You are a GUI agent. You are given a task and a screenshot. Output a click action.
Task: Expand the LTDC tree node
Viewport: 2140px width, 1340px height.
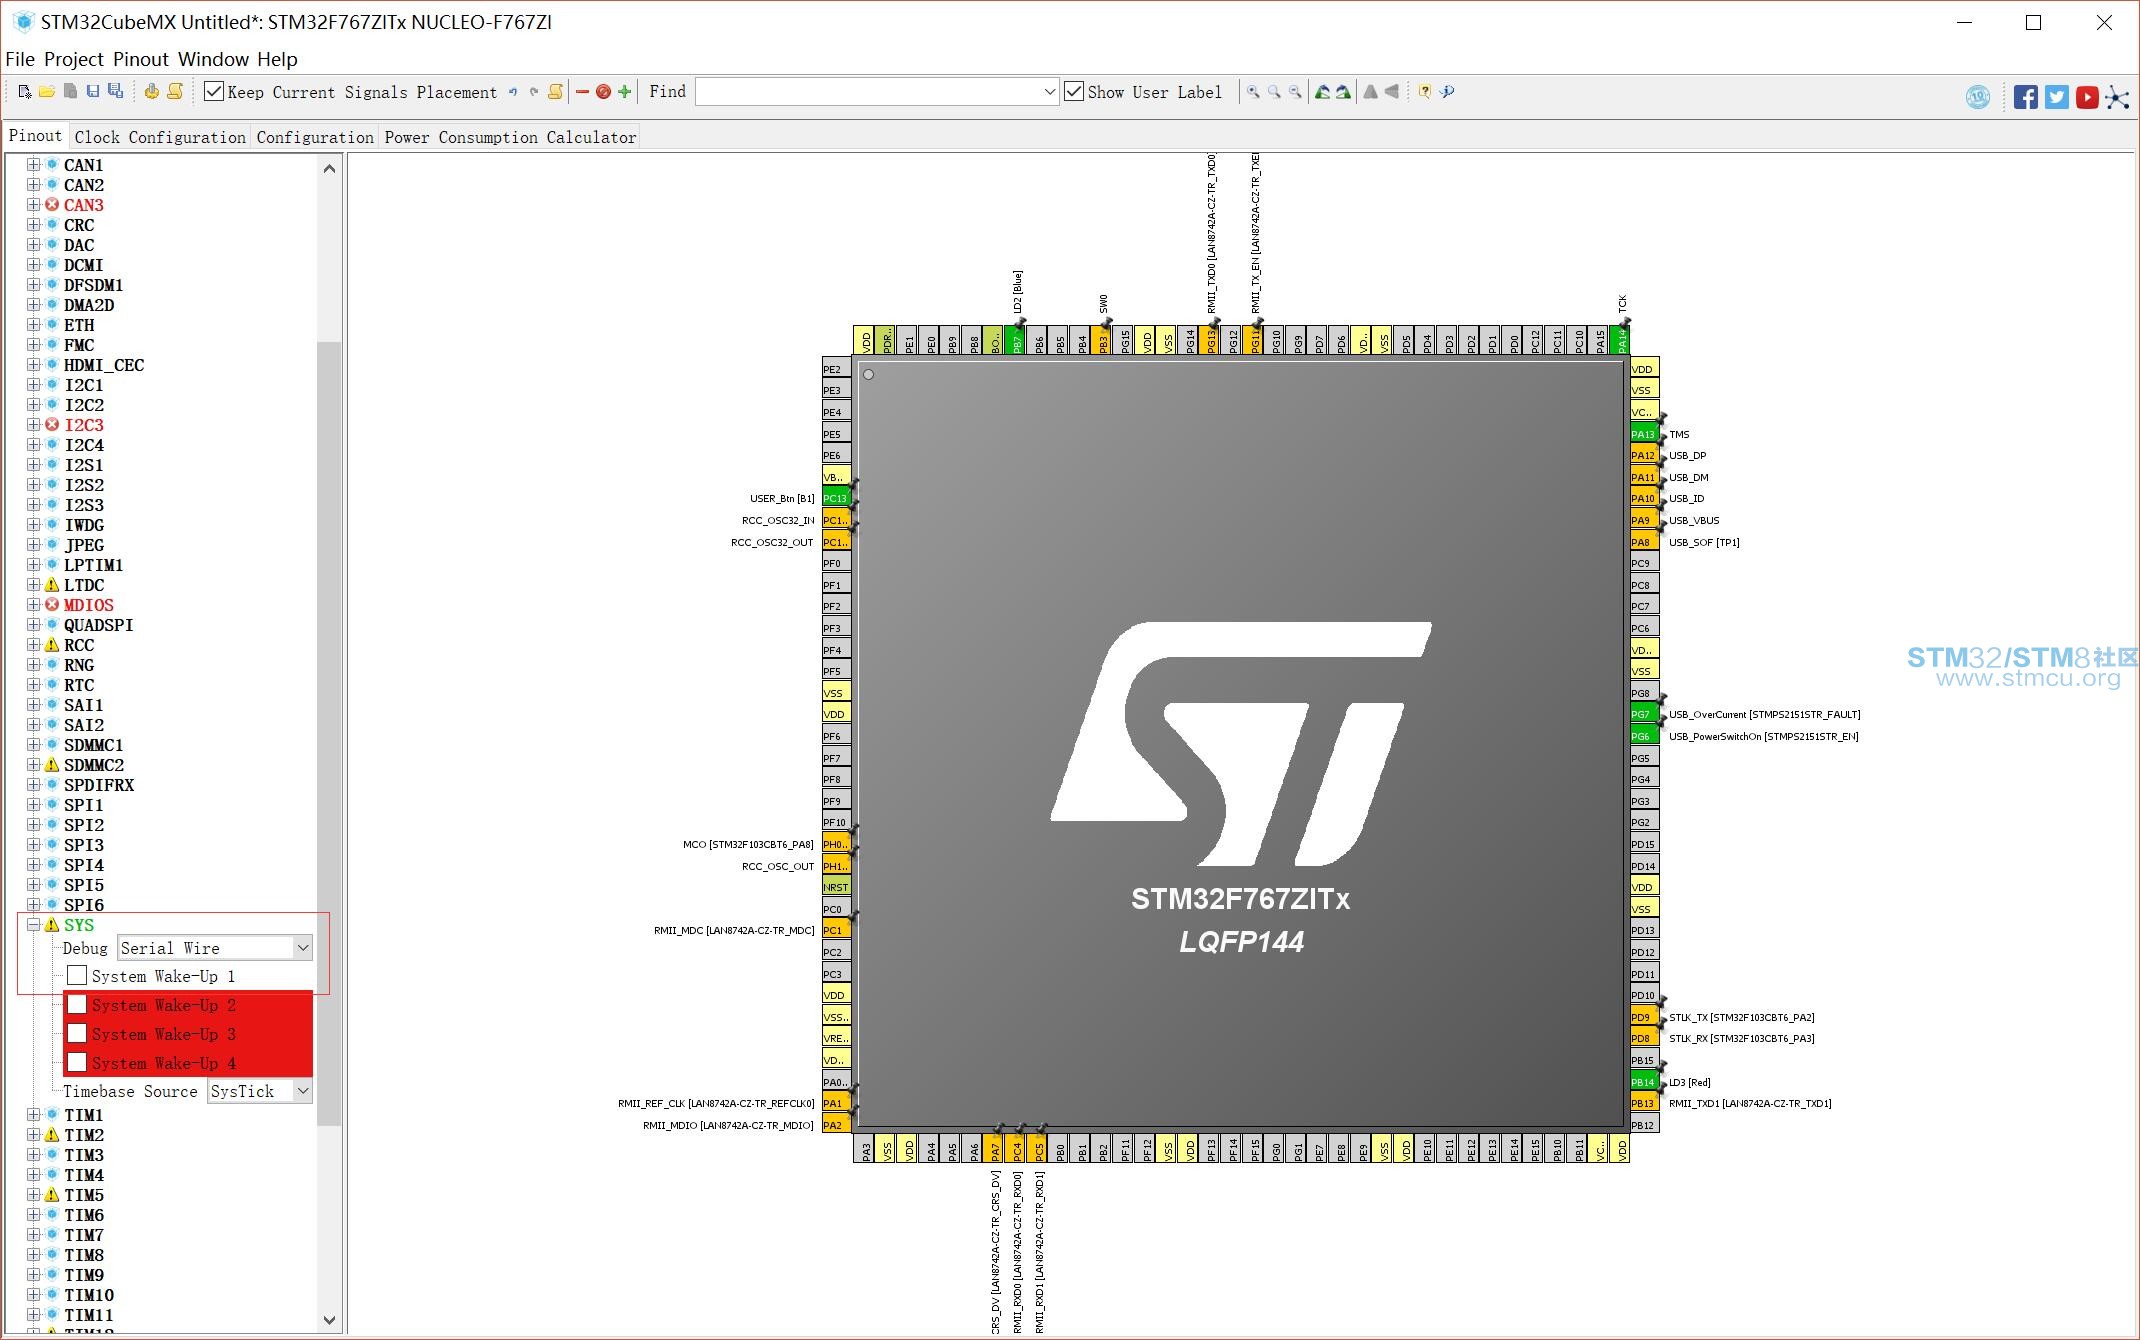pyautogui.click(x=34, y=585)
